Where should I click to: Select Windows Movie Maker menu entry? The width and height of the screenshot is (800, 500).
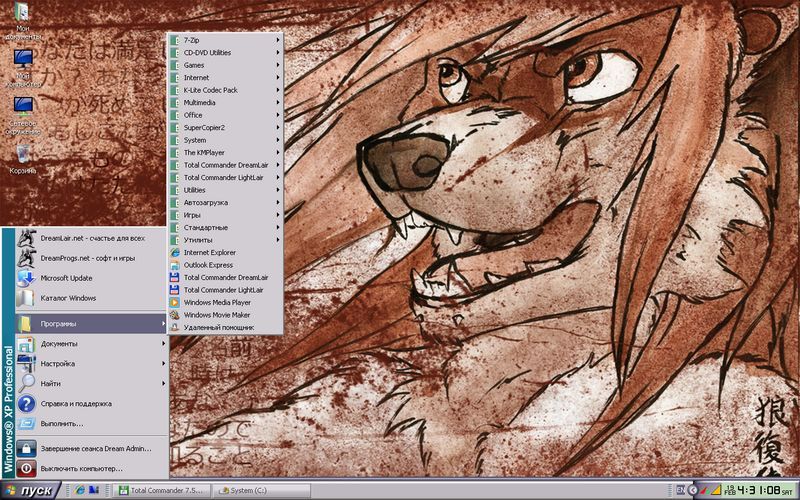click(222, 315)
